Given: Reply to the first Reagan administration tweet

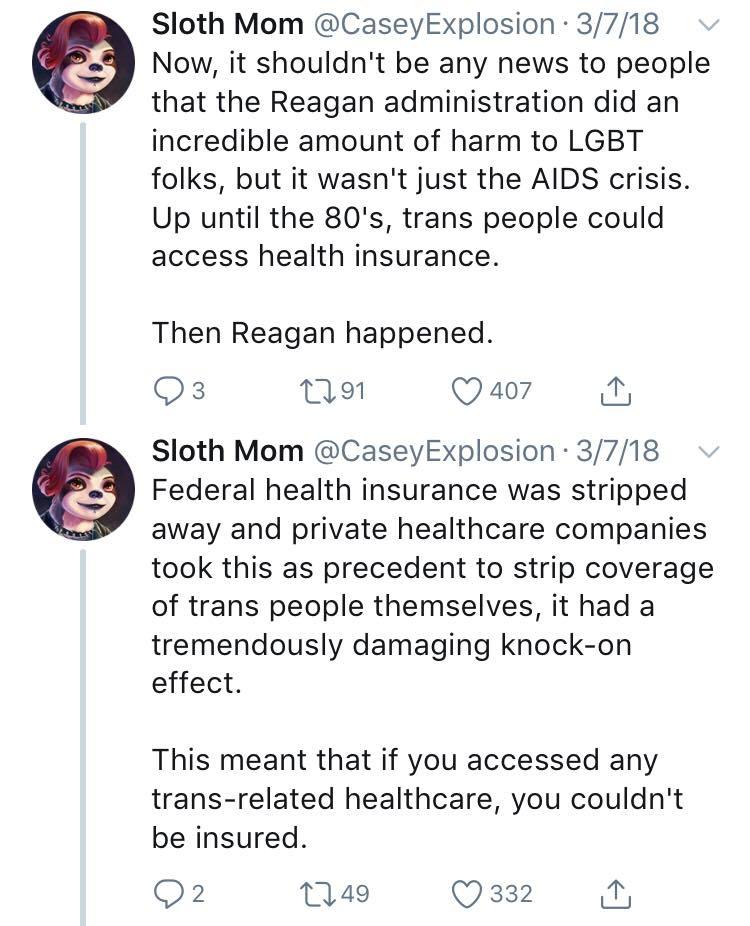Looking at the screenshot, I should [x=167, y=390].
